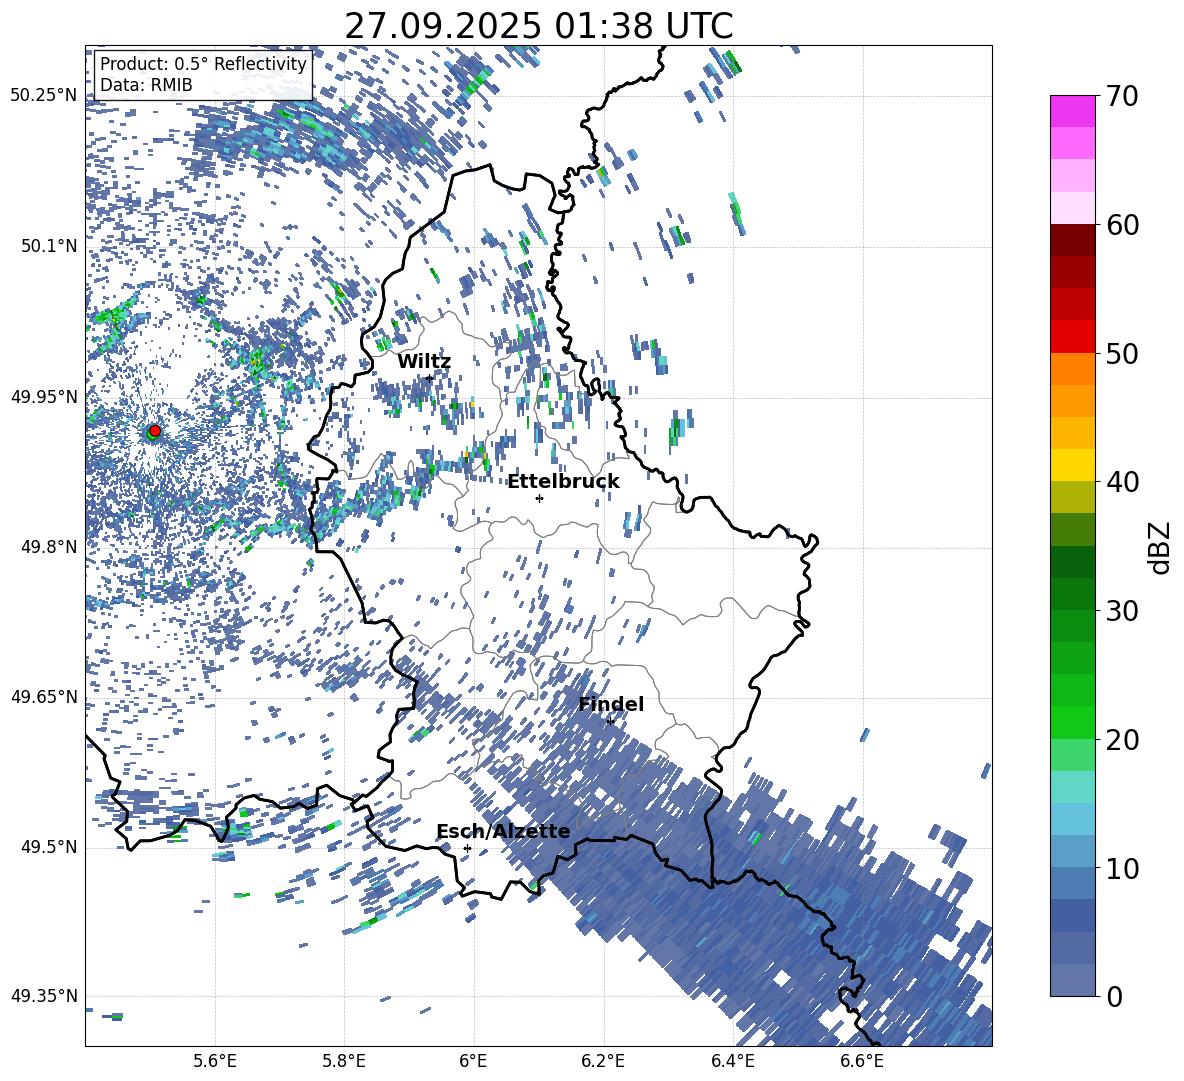Click the 'Data: RMIB' label
The image size is (1184, 1081).
[146, 85]
